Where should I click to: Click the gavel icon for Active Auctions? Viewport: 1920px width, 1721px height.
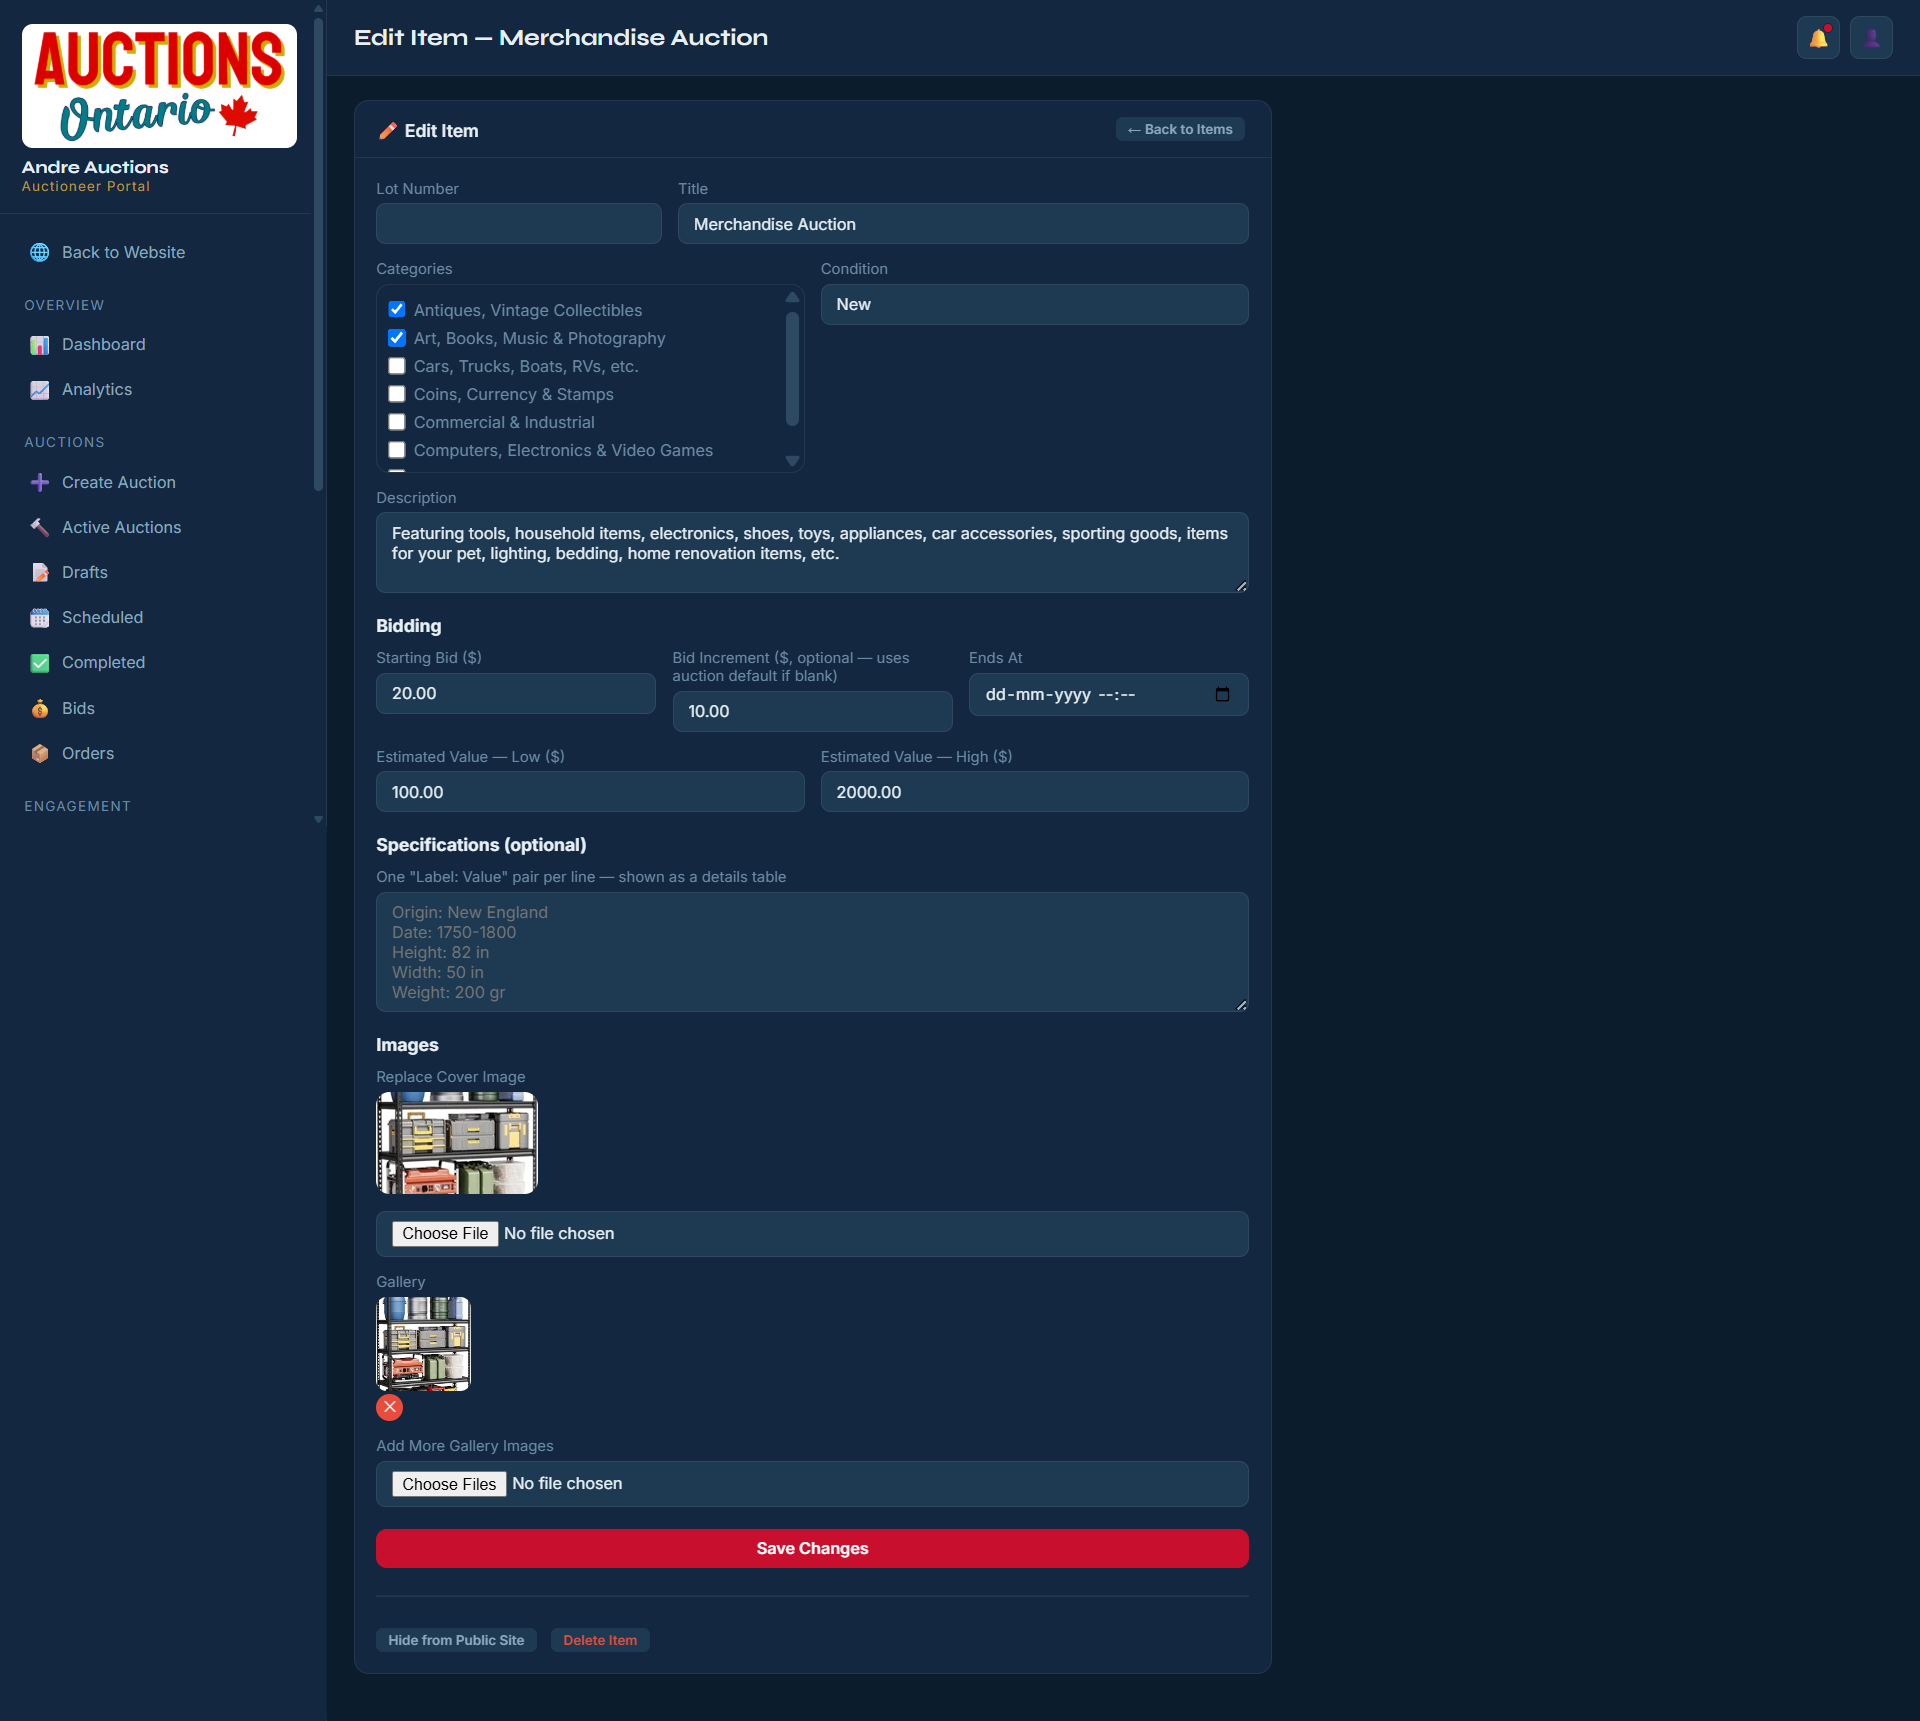(40, 527)
